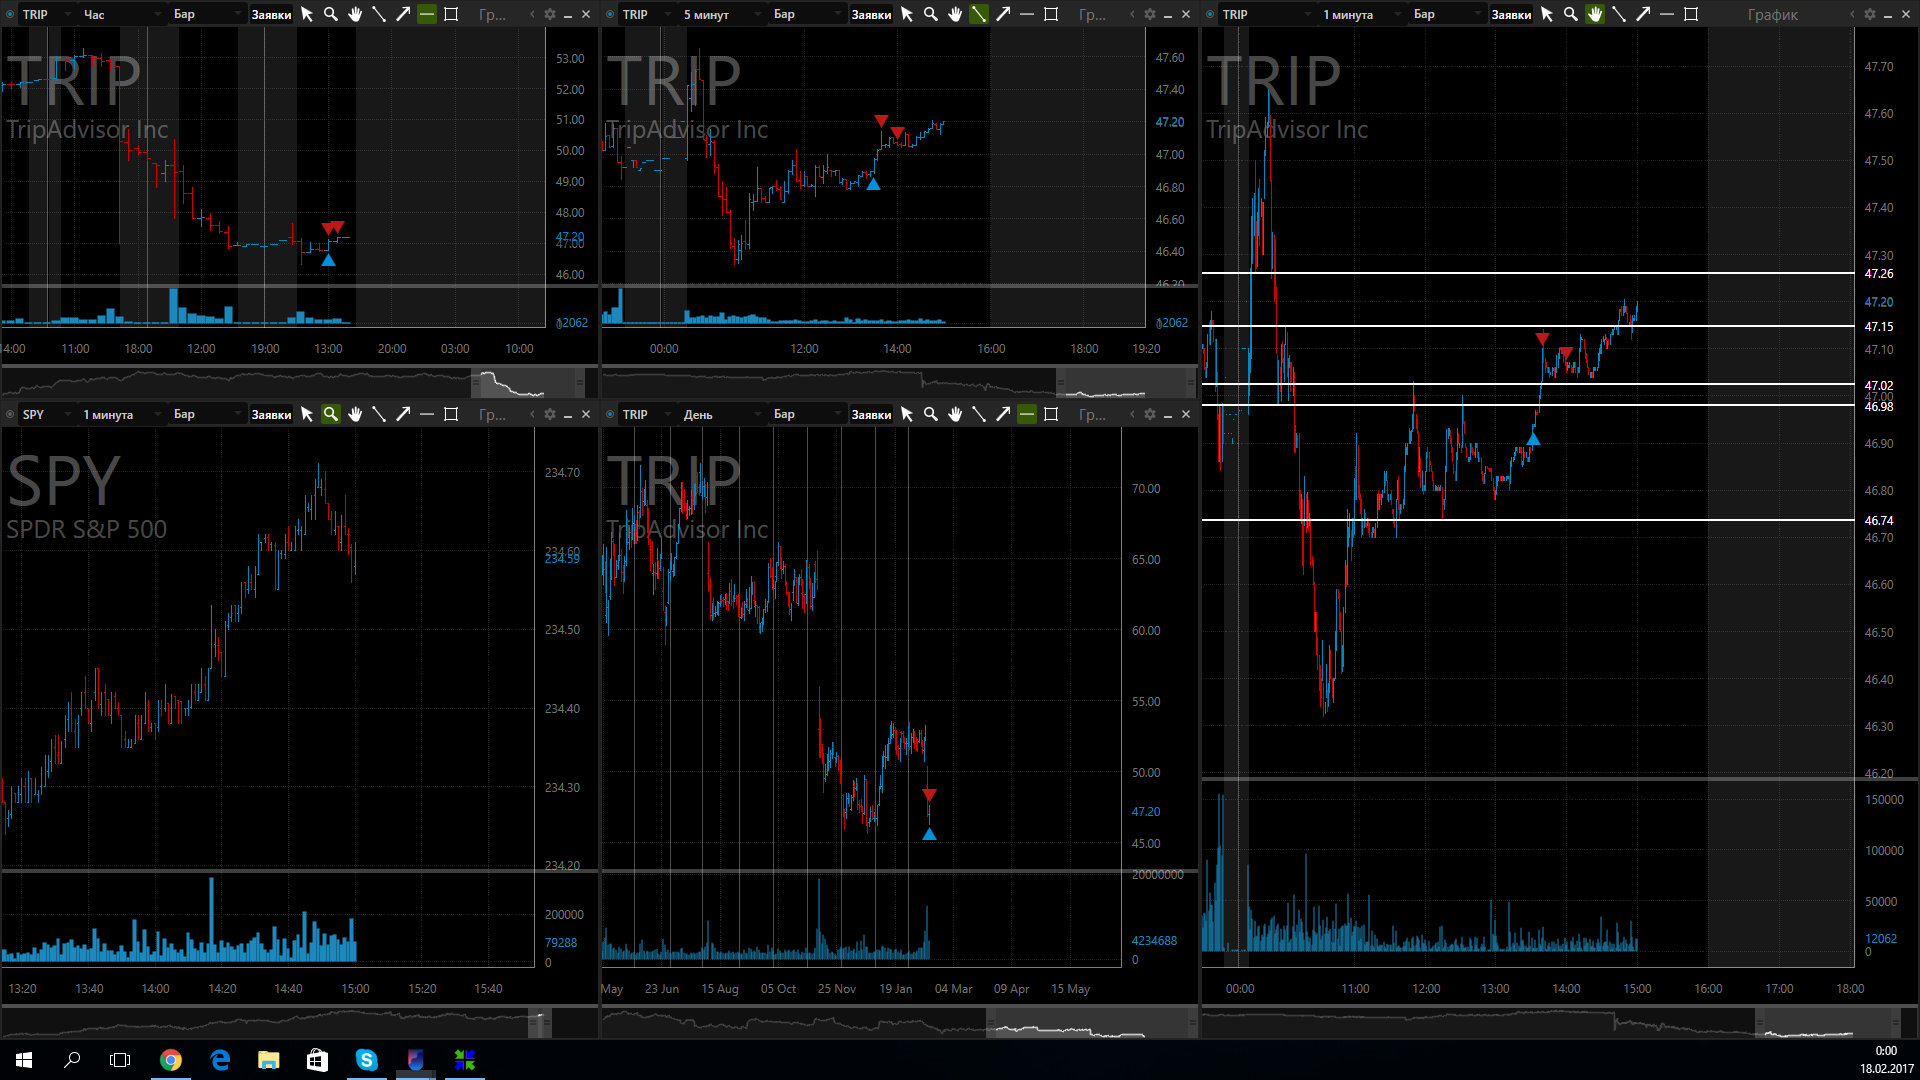Open settings gear of TRIP daily chart
The width and height of the screenshot is (1920, 1080).
coord(1150,414)
